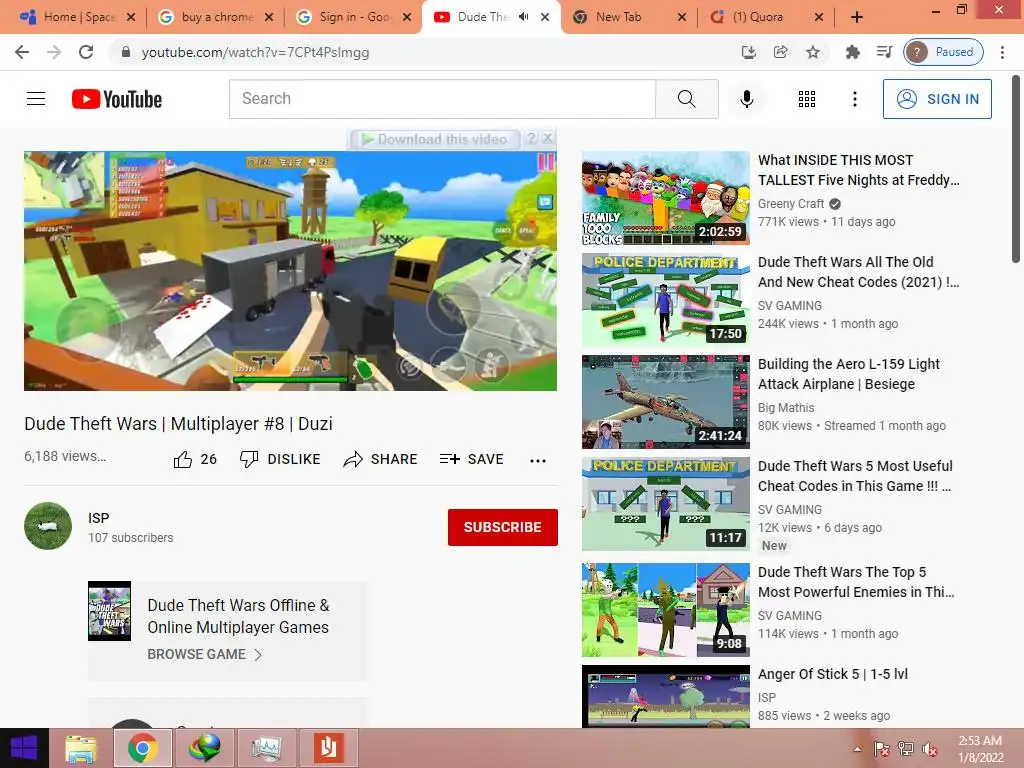
Task: Mute the Dude Theft tab audio icon
Action: click(x=524, y=17)
